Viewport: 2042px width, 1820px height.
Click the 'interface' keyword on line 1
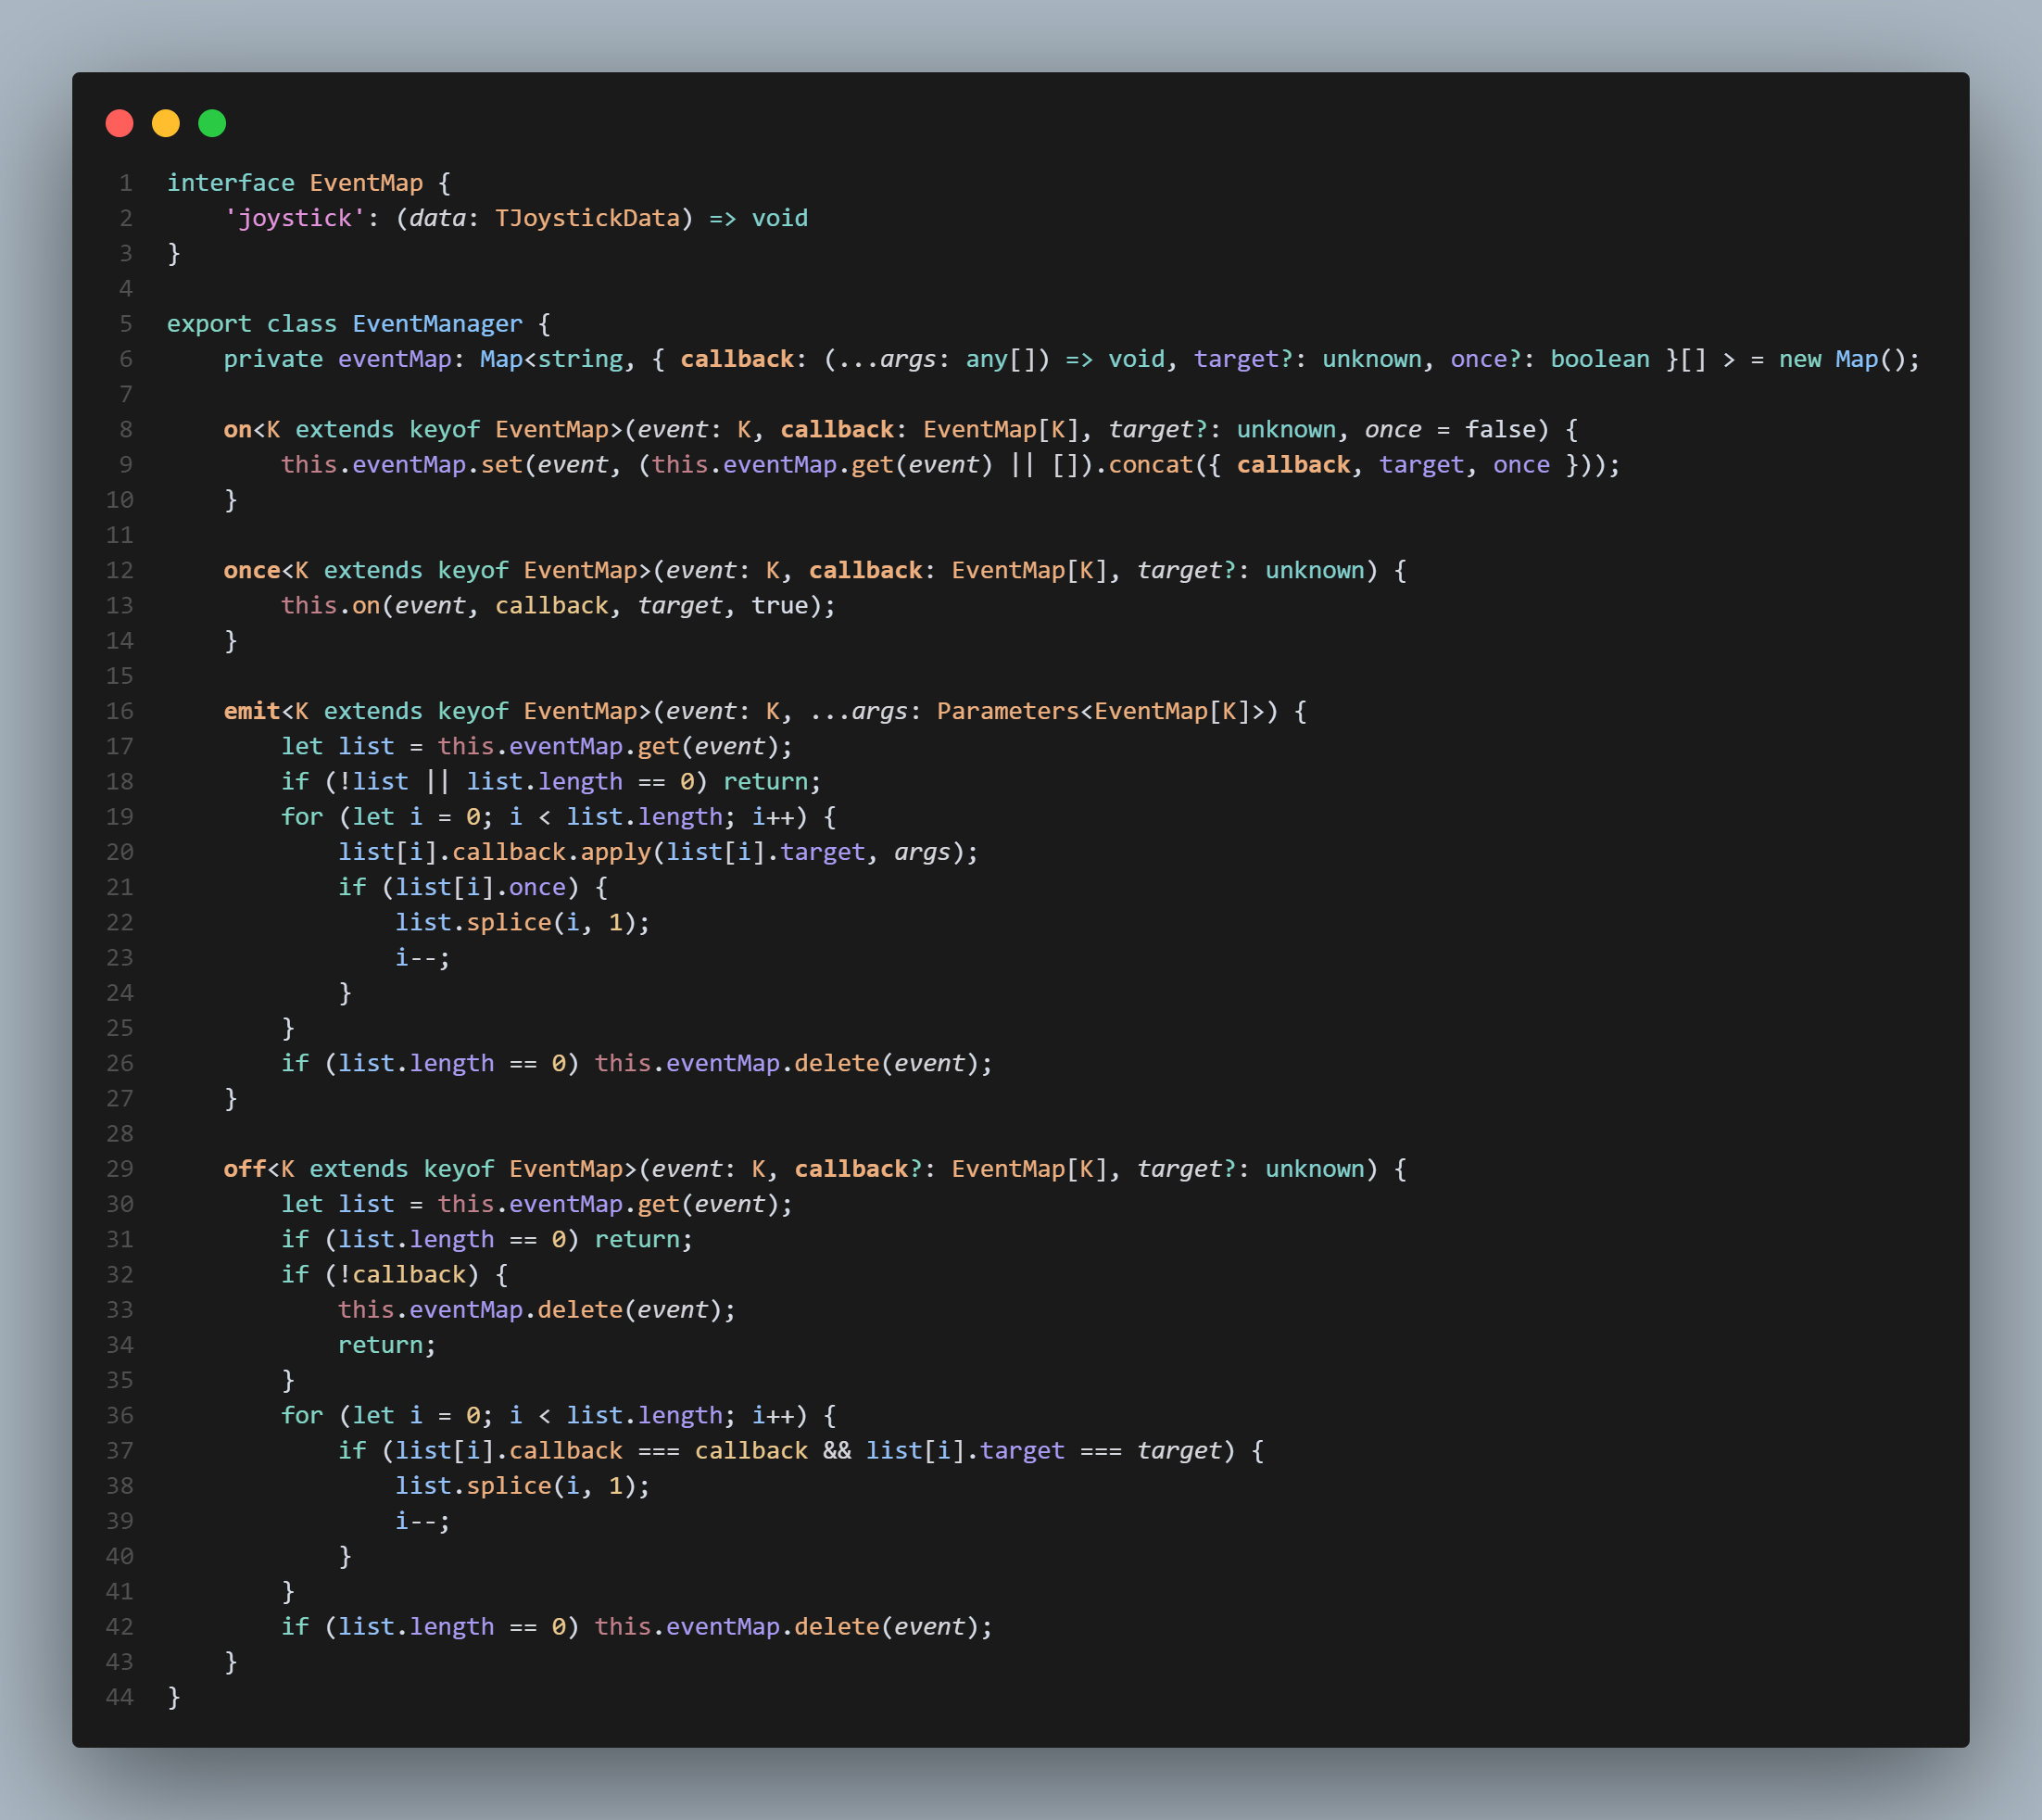[x=230, y=183]
